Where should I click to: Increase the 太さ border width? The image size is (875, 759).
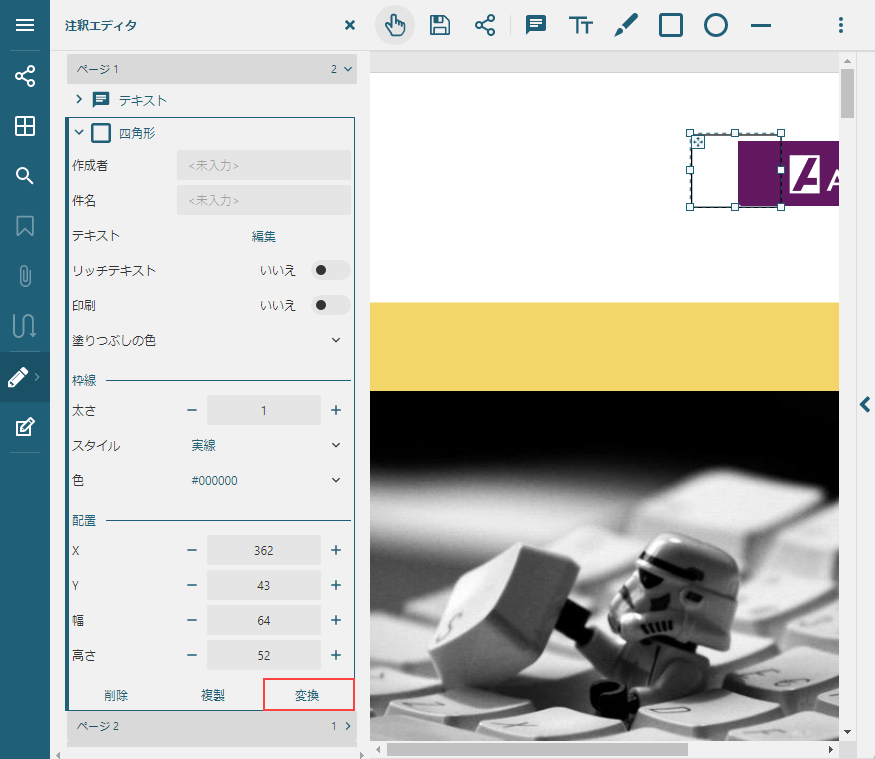(336, 410)
